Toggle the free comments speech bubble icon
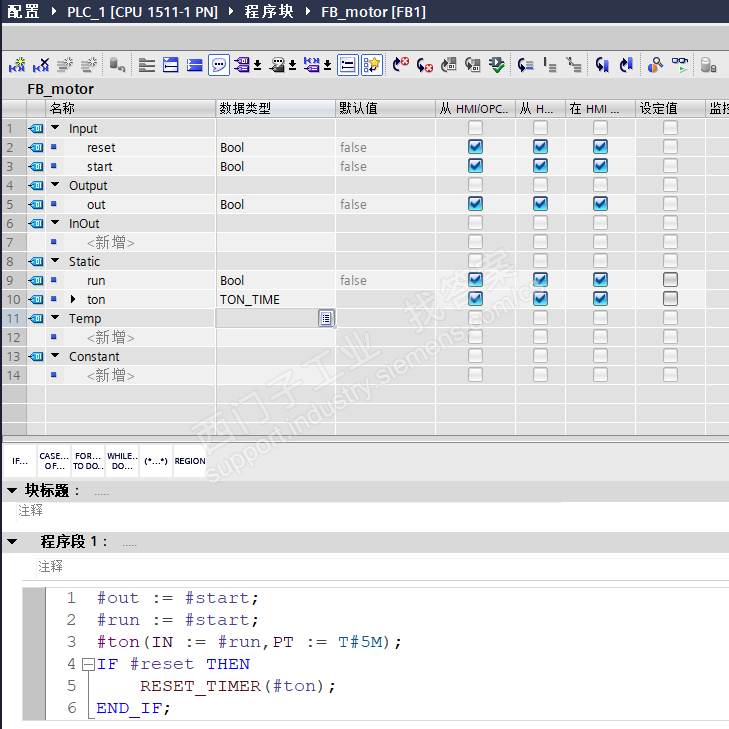The height and width of the screenshot is (729, 729). point(219,65)
